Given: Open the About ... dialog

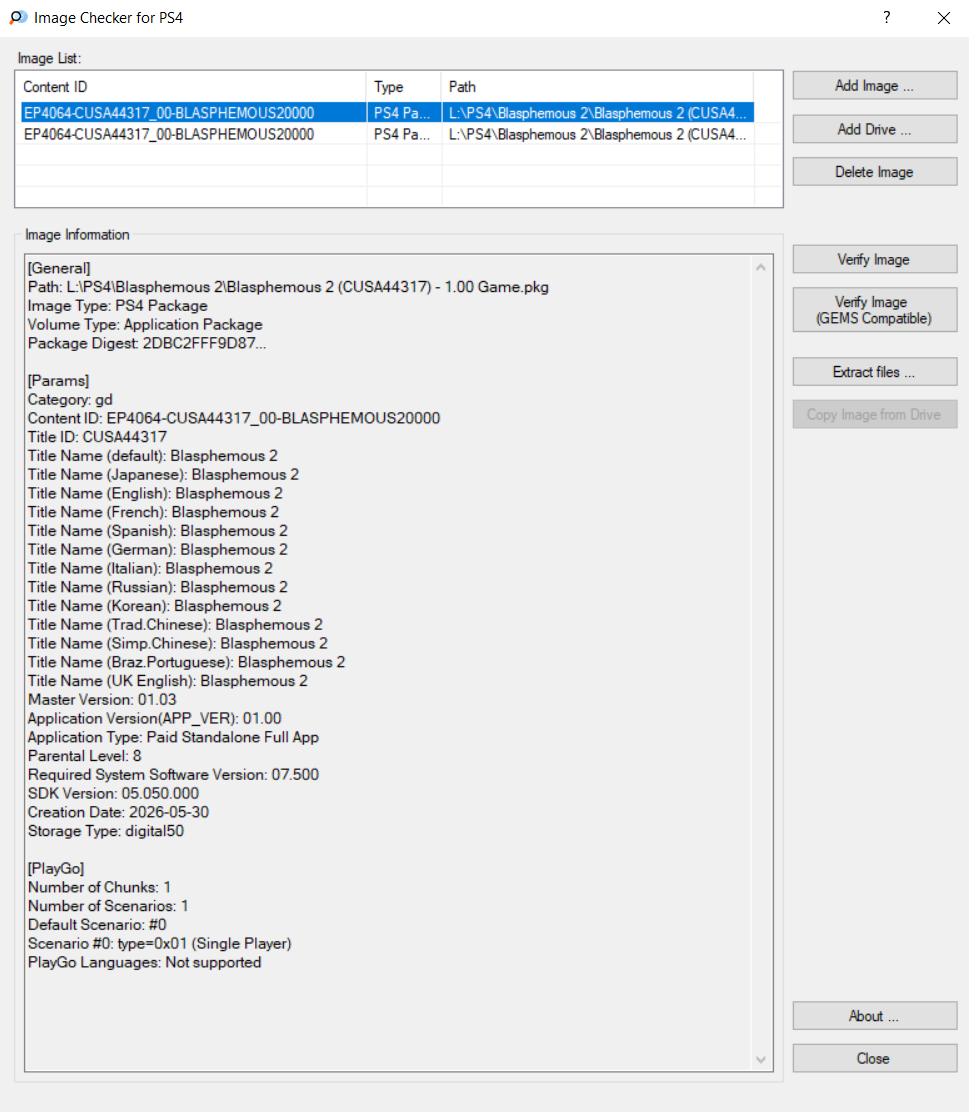Looking at the screenshot, I should pos(874,1016).
